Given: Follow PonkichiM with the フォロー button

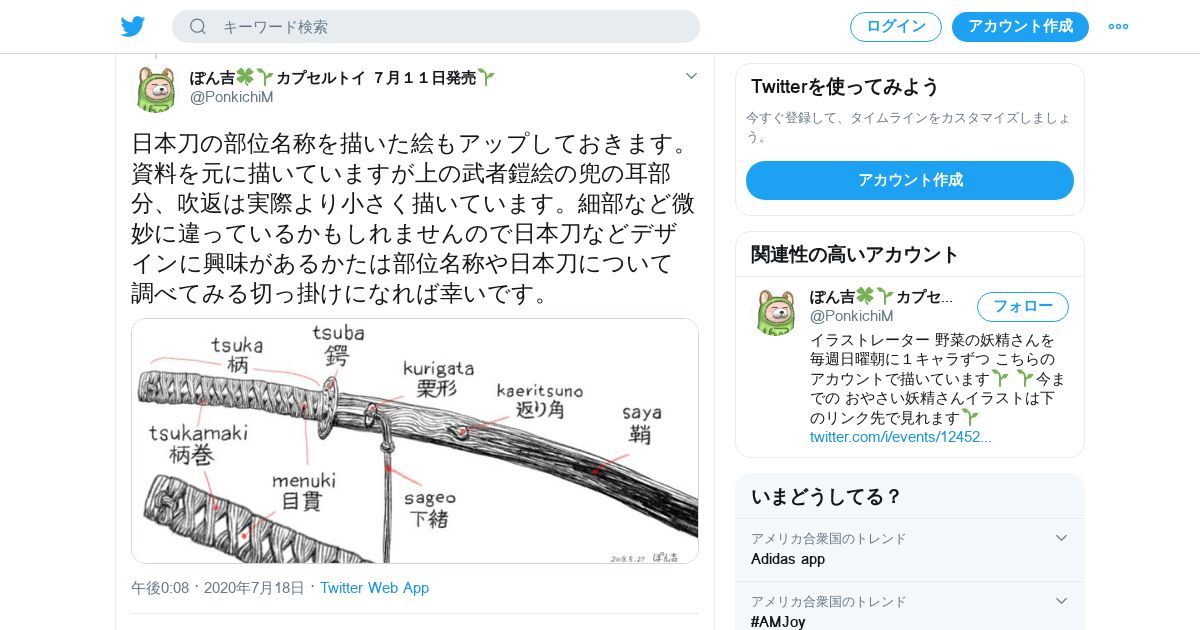Looking at the screenshot, I should [x=1023, y=306].
